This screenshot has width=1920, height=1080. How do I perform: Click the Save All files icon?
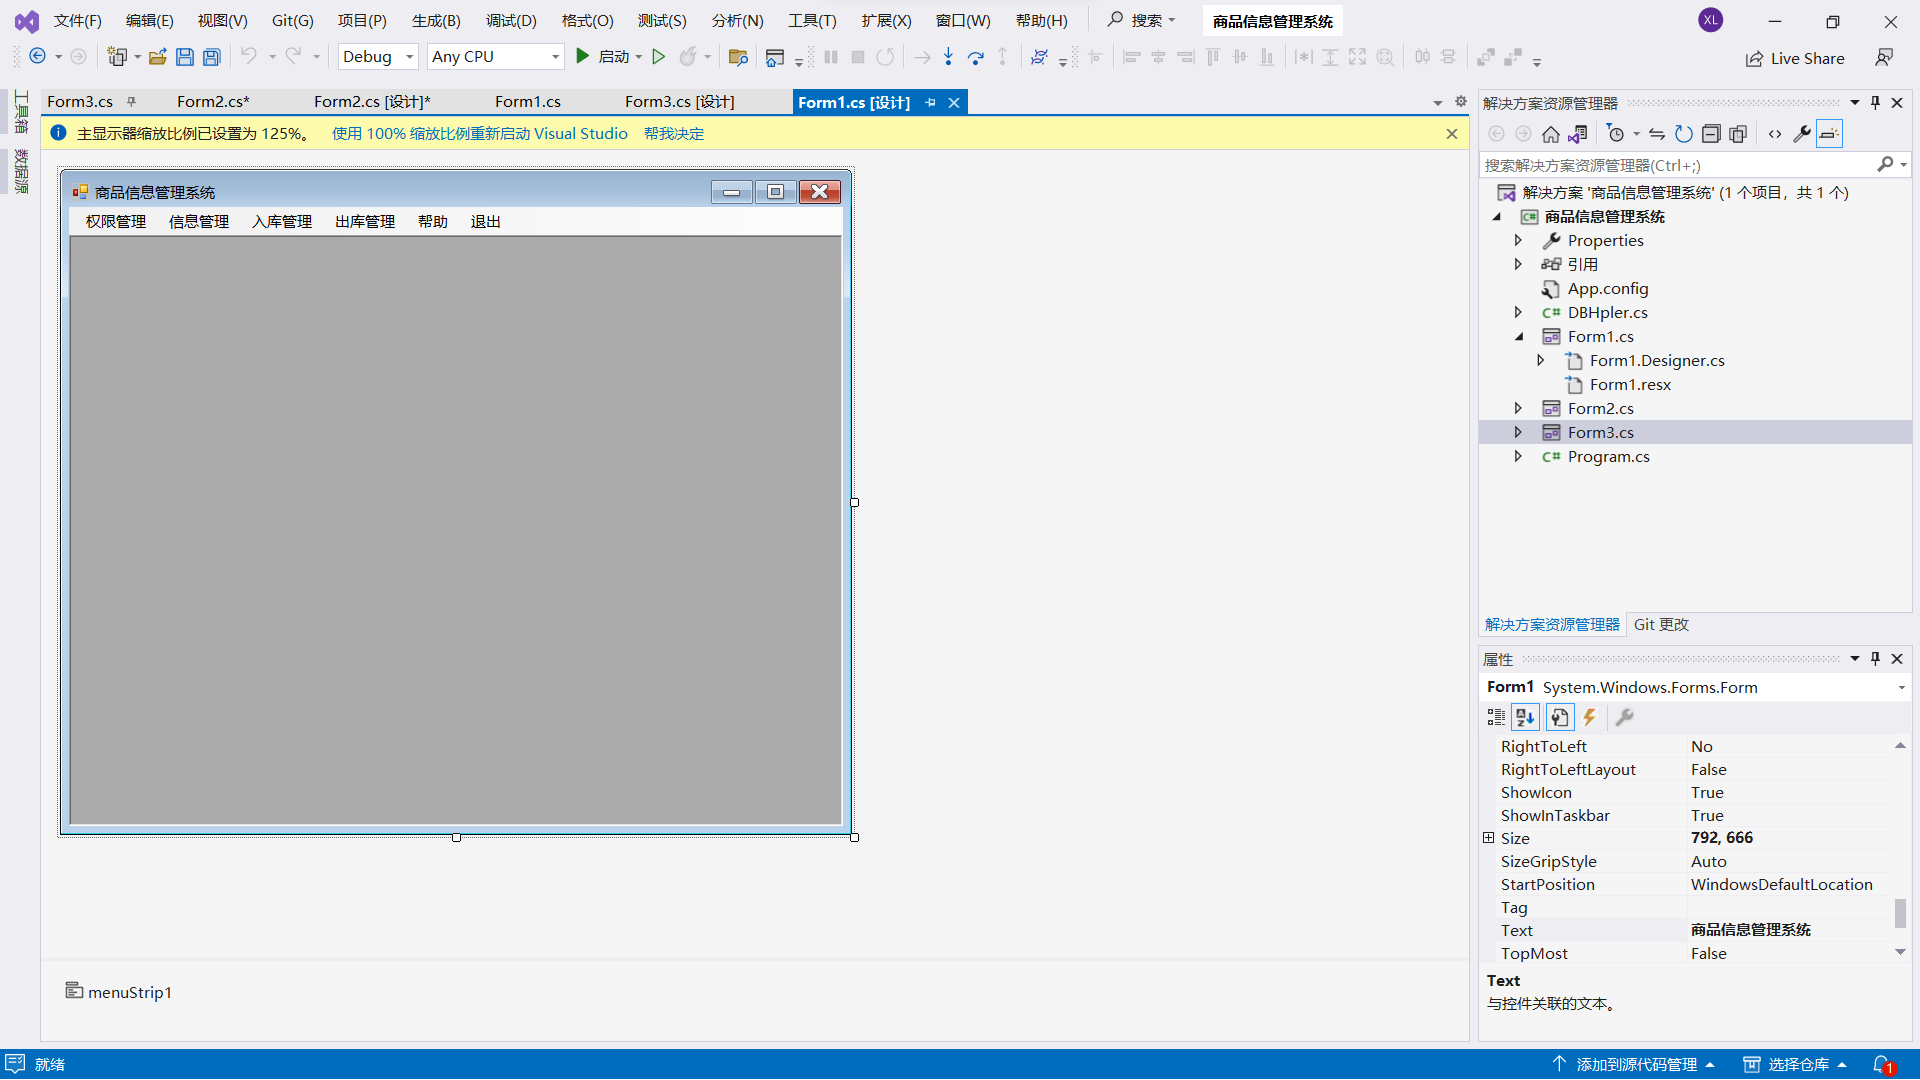(x=212, y=57)
